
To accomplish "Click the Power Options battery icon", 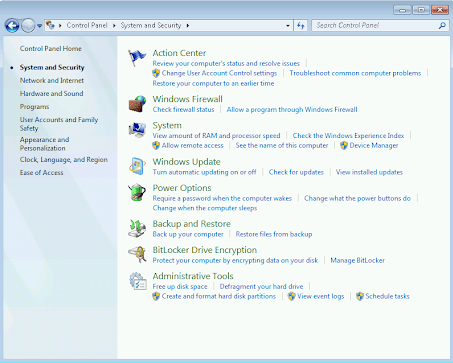I will [x=137, y=192].
